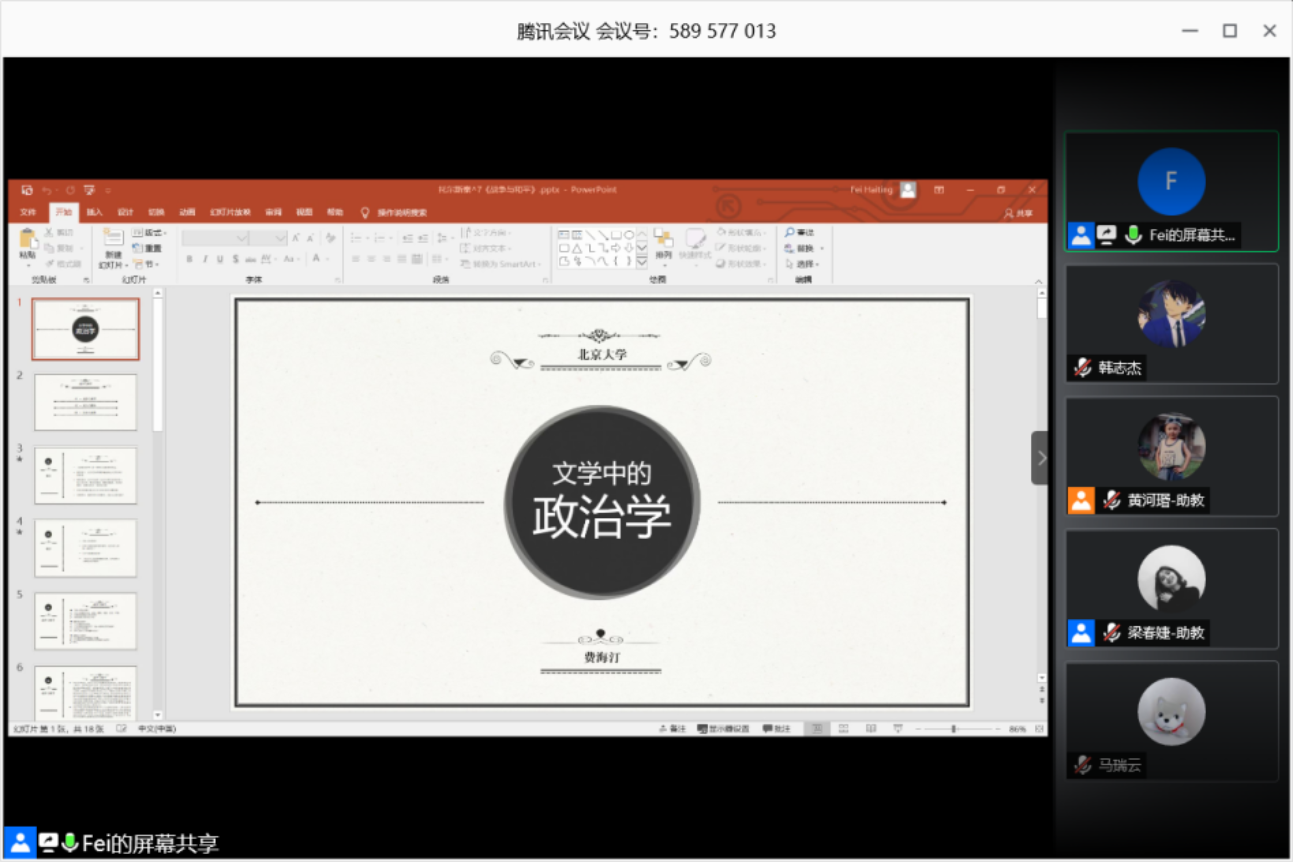Viewport: 1294px width, 863px height.
Task: Open the Insert (插入) ribbon tab
Action: pos(94,212)
